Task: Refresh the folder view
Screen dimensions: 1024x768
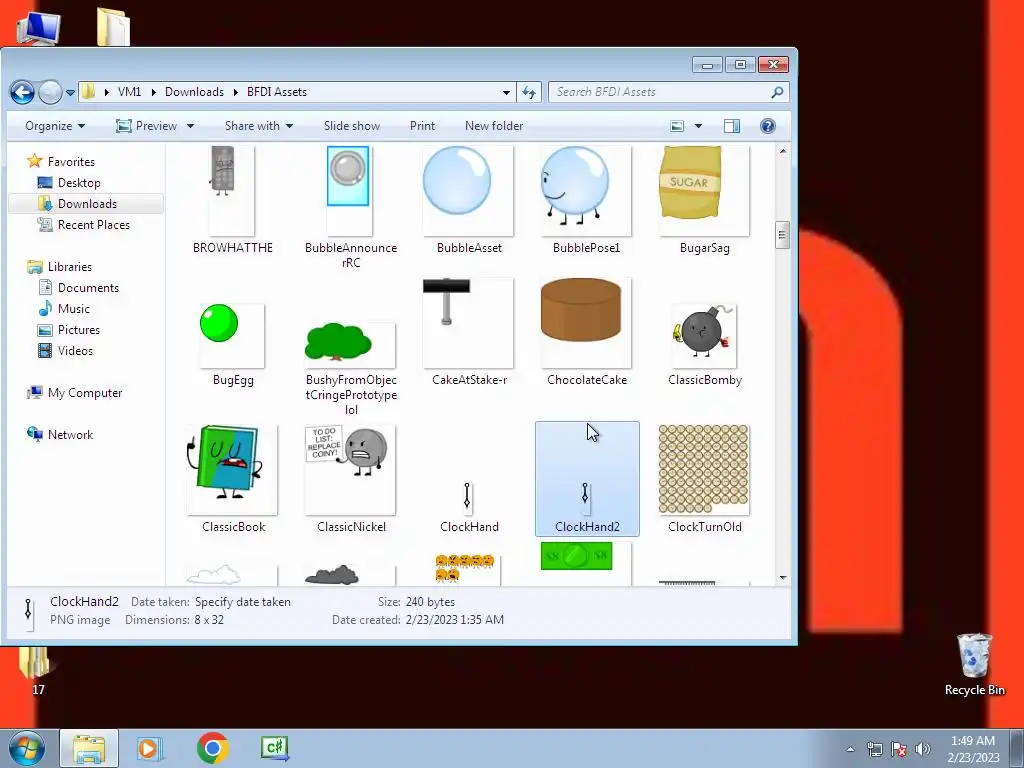Action: click(529, 93)
